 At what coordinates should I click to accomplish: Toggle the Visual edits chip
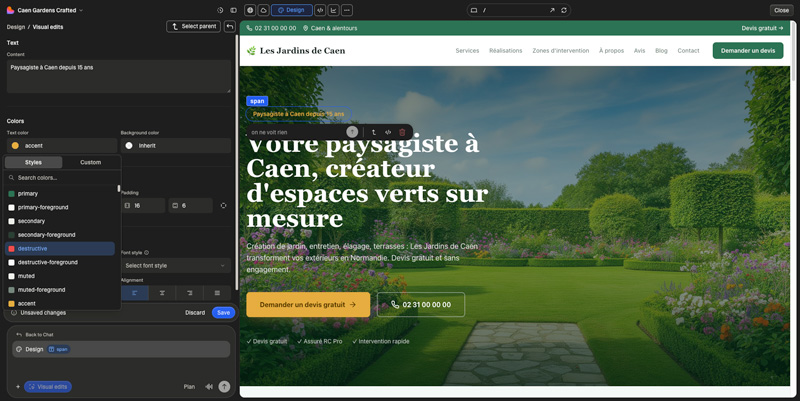click(48, 387)
